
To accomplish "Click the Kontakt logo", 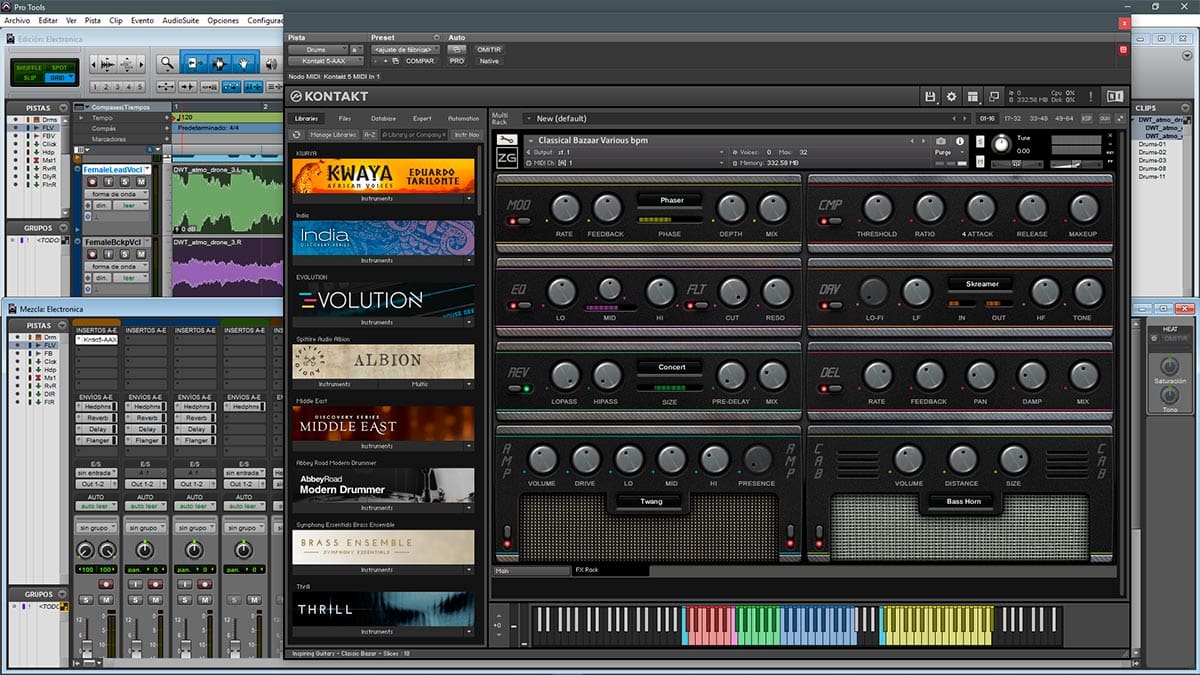I will click(331, 97).
